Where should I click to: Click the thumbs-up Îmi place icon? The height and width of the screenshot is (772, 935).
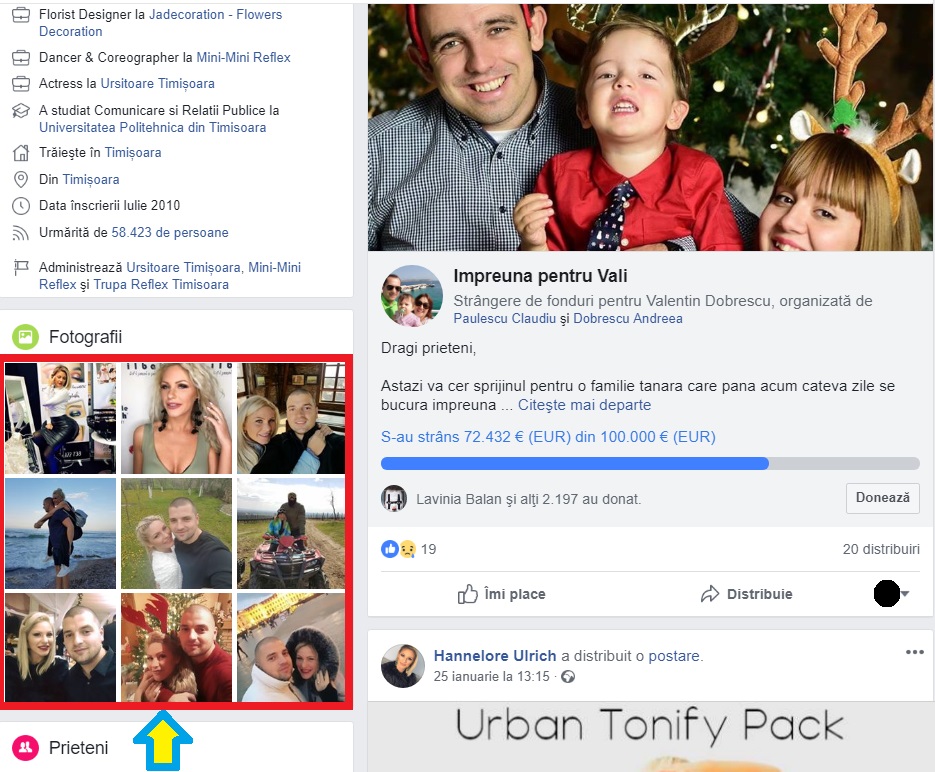[468, 594]
